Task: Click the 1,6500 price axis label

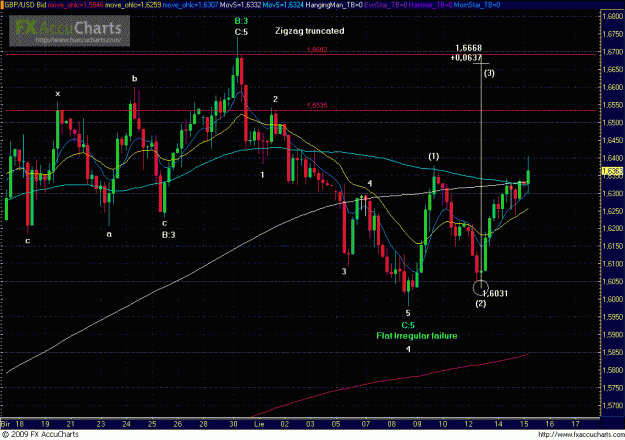Action: pyautogui.click(x=613, y=123)
